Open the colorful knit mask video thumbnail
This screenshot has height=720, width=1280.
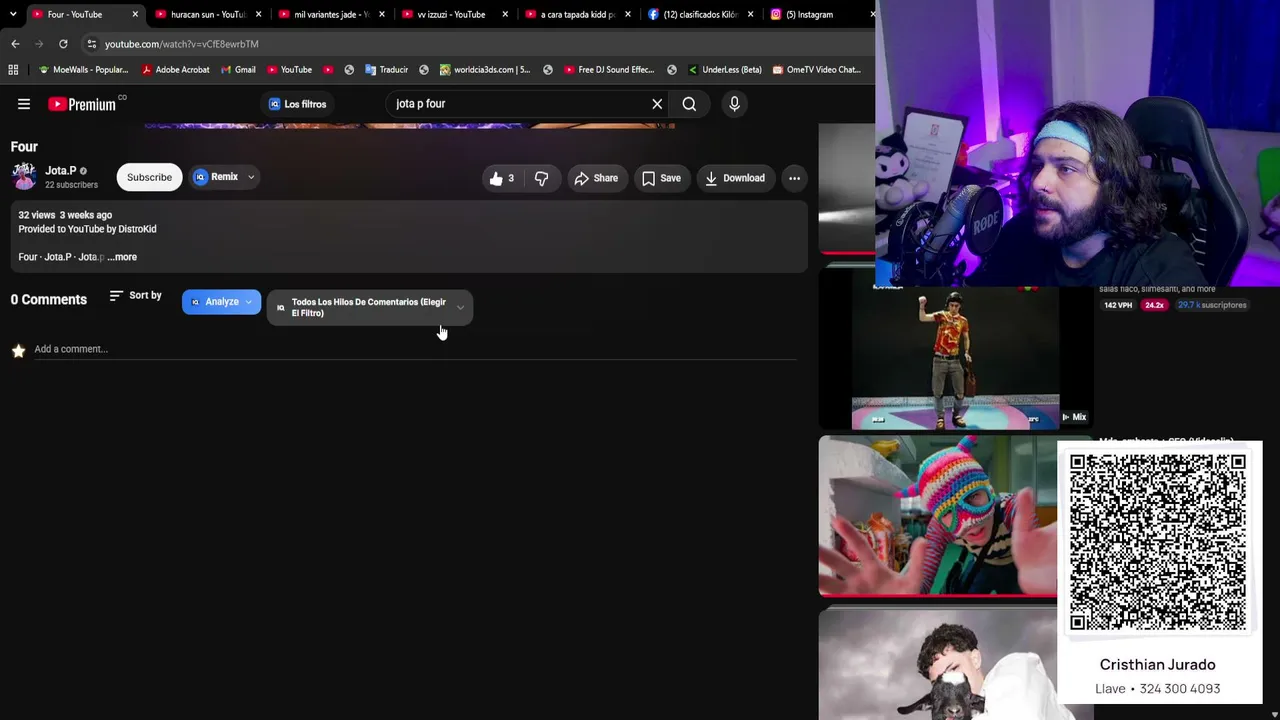tap(937, 516)
